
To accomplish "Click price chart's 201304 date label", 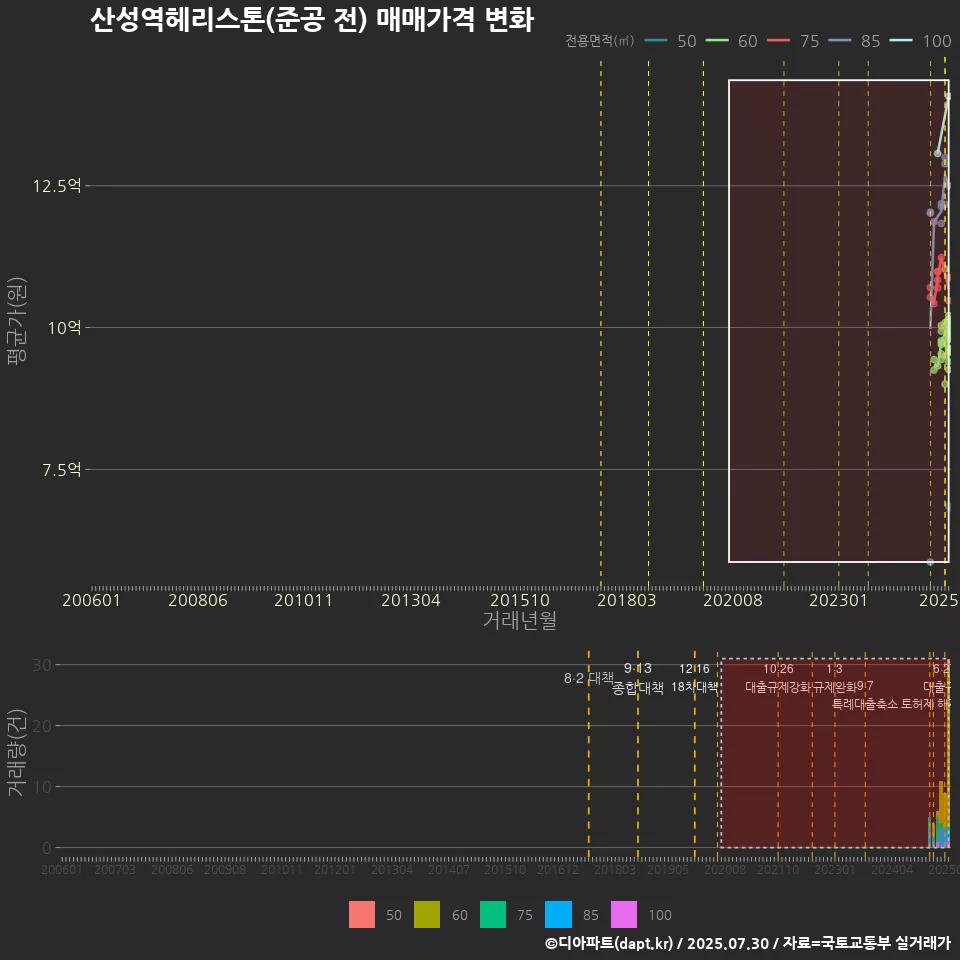I will (411, 600).
